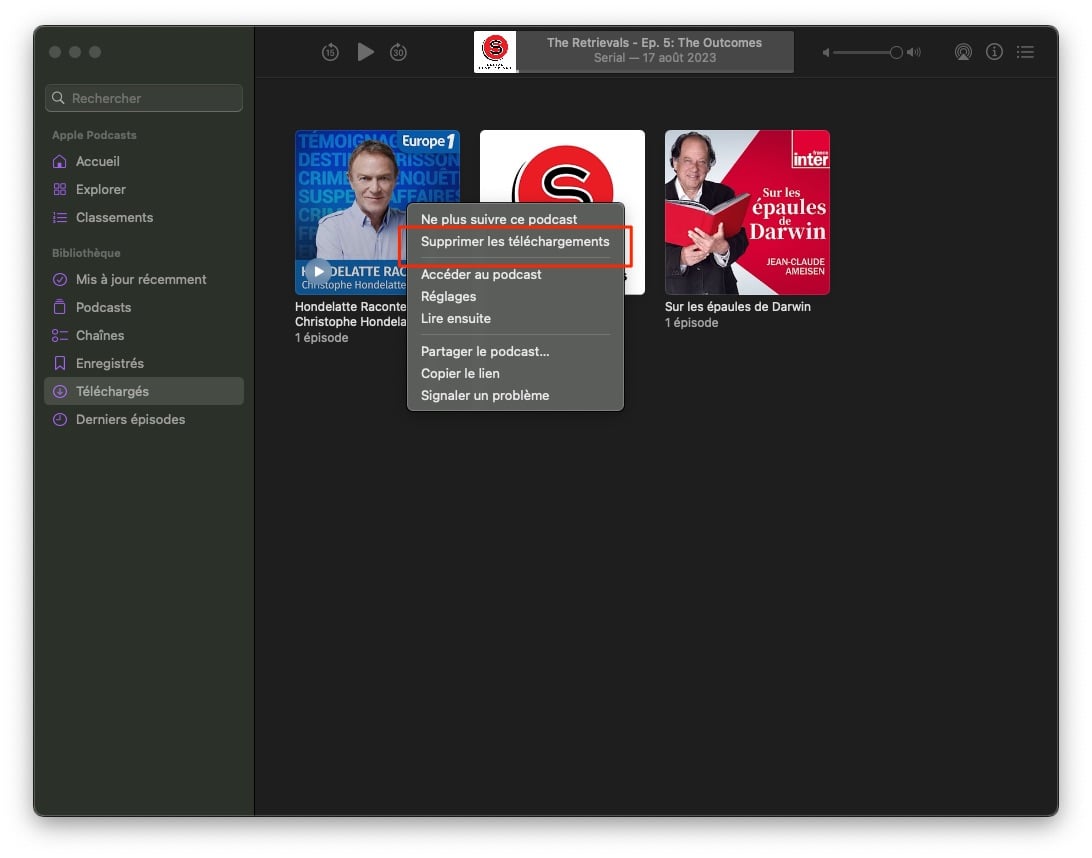The width and height of the screenshot is (1092, 858).
Task: Show episode info panel
Action: tap(994, 52)
